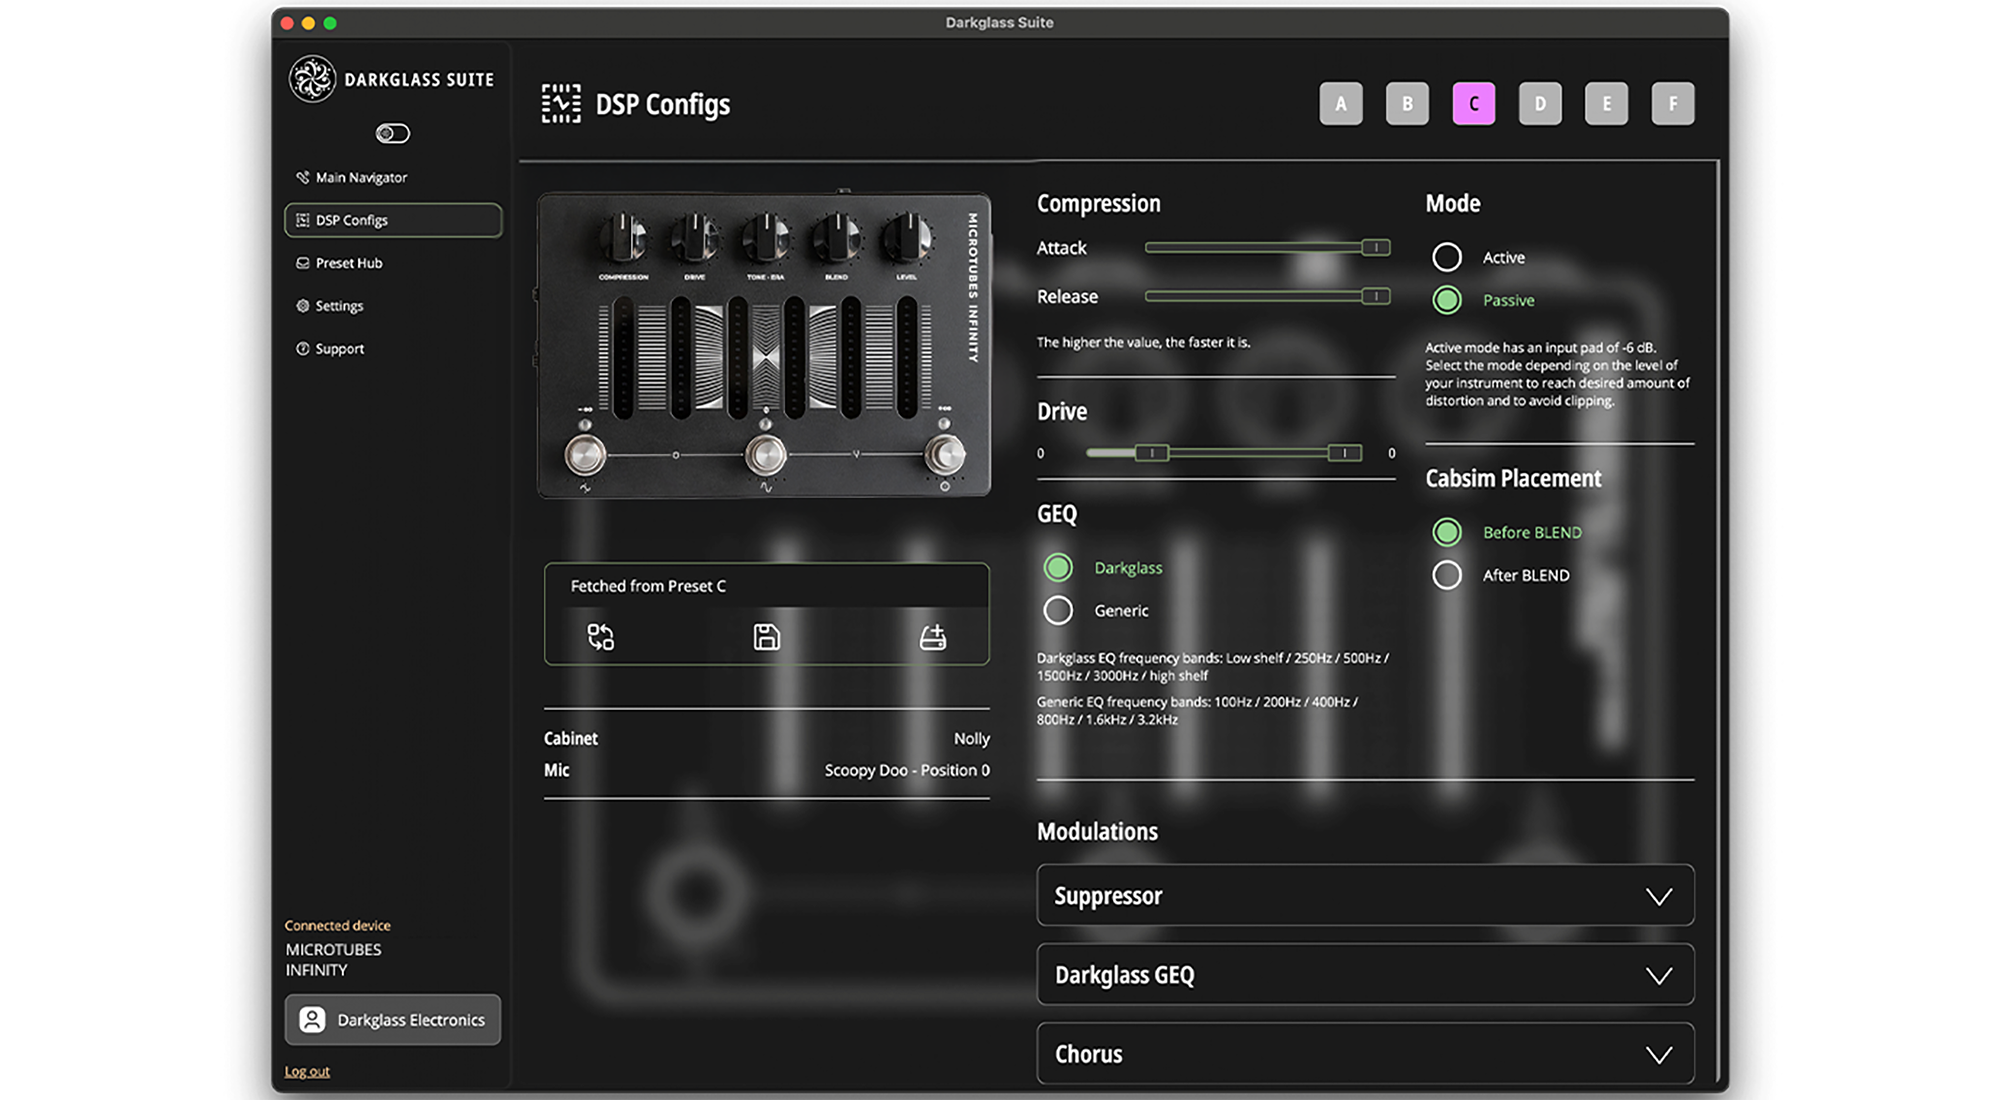Expand the Suppressor modulation section
The image size is (2000, 1100).
tap(1365, 895)
